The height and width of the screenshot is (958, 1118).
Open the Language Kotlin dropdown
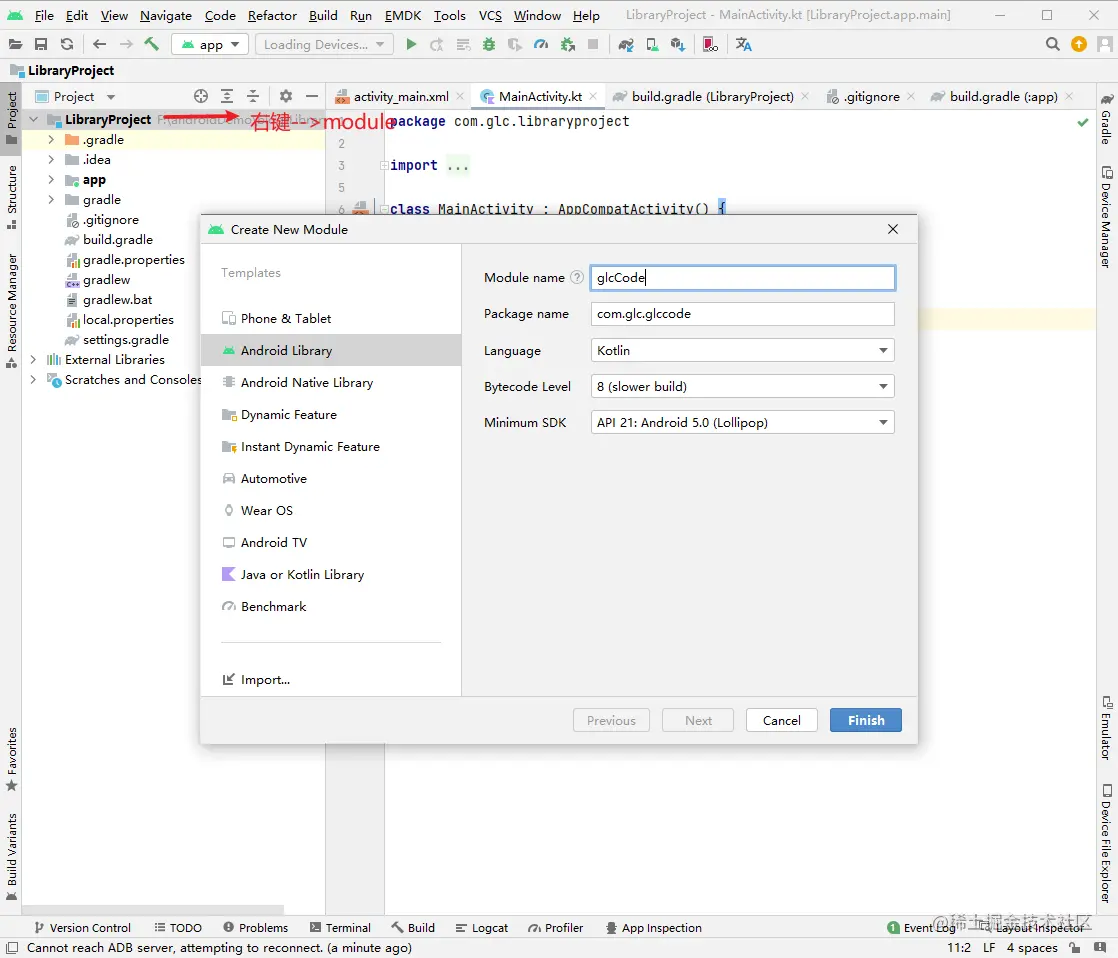(742, 350)
